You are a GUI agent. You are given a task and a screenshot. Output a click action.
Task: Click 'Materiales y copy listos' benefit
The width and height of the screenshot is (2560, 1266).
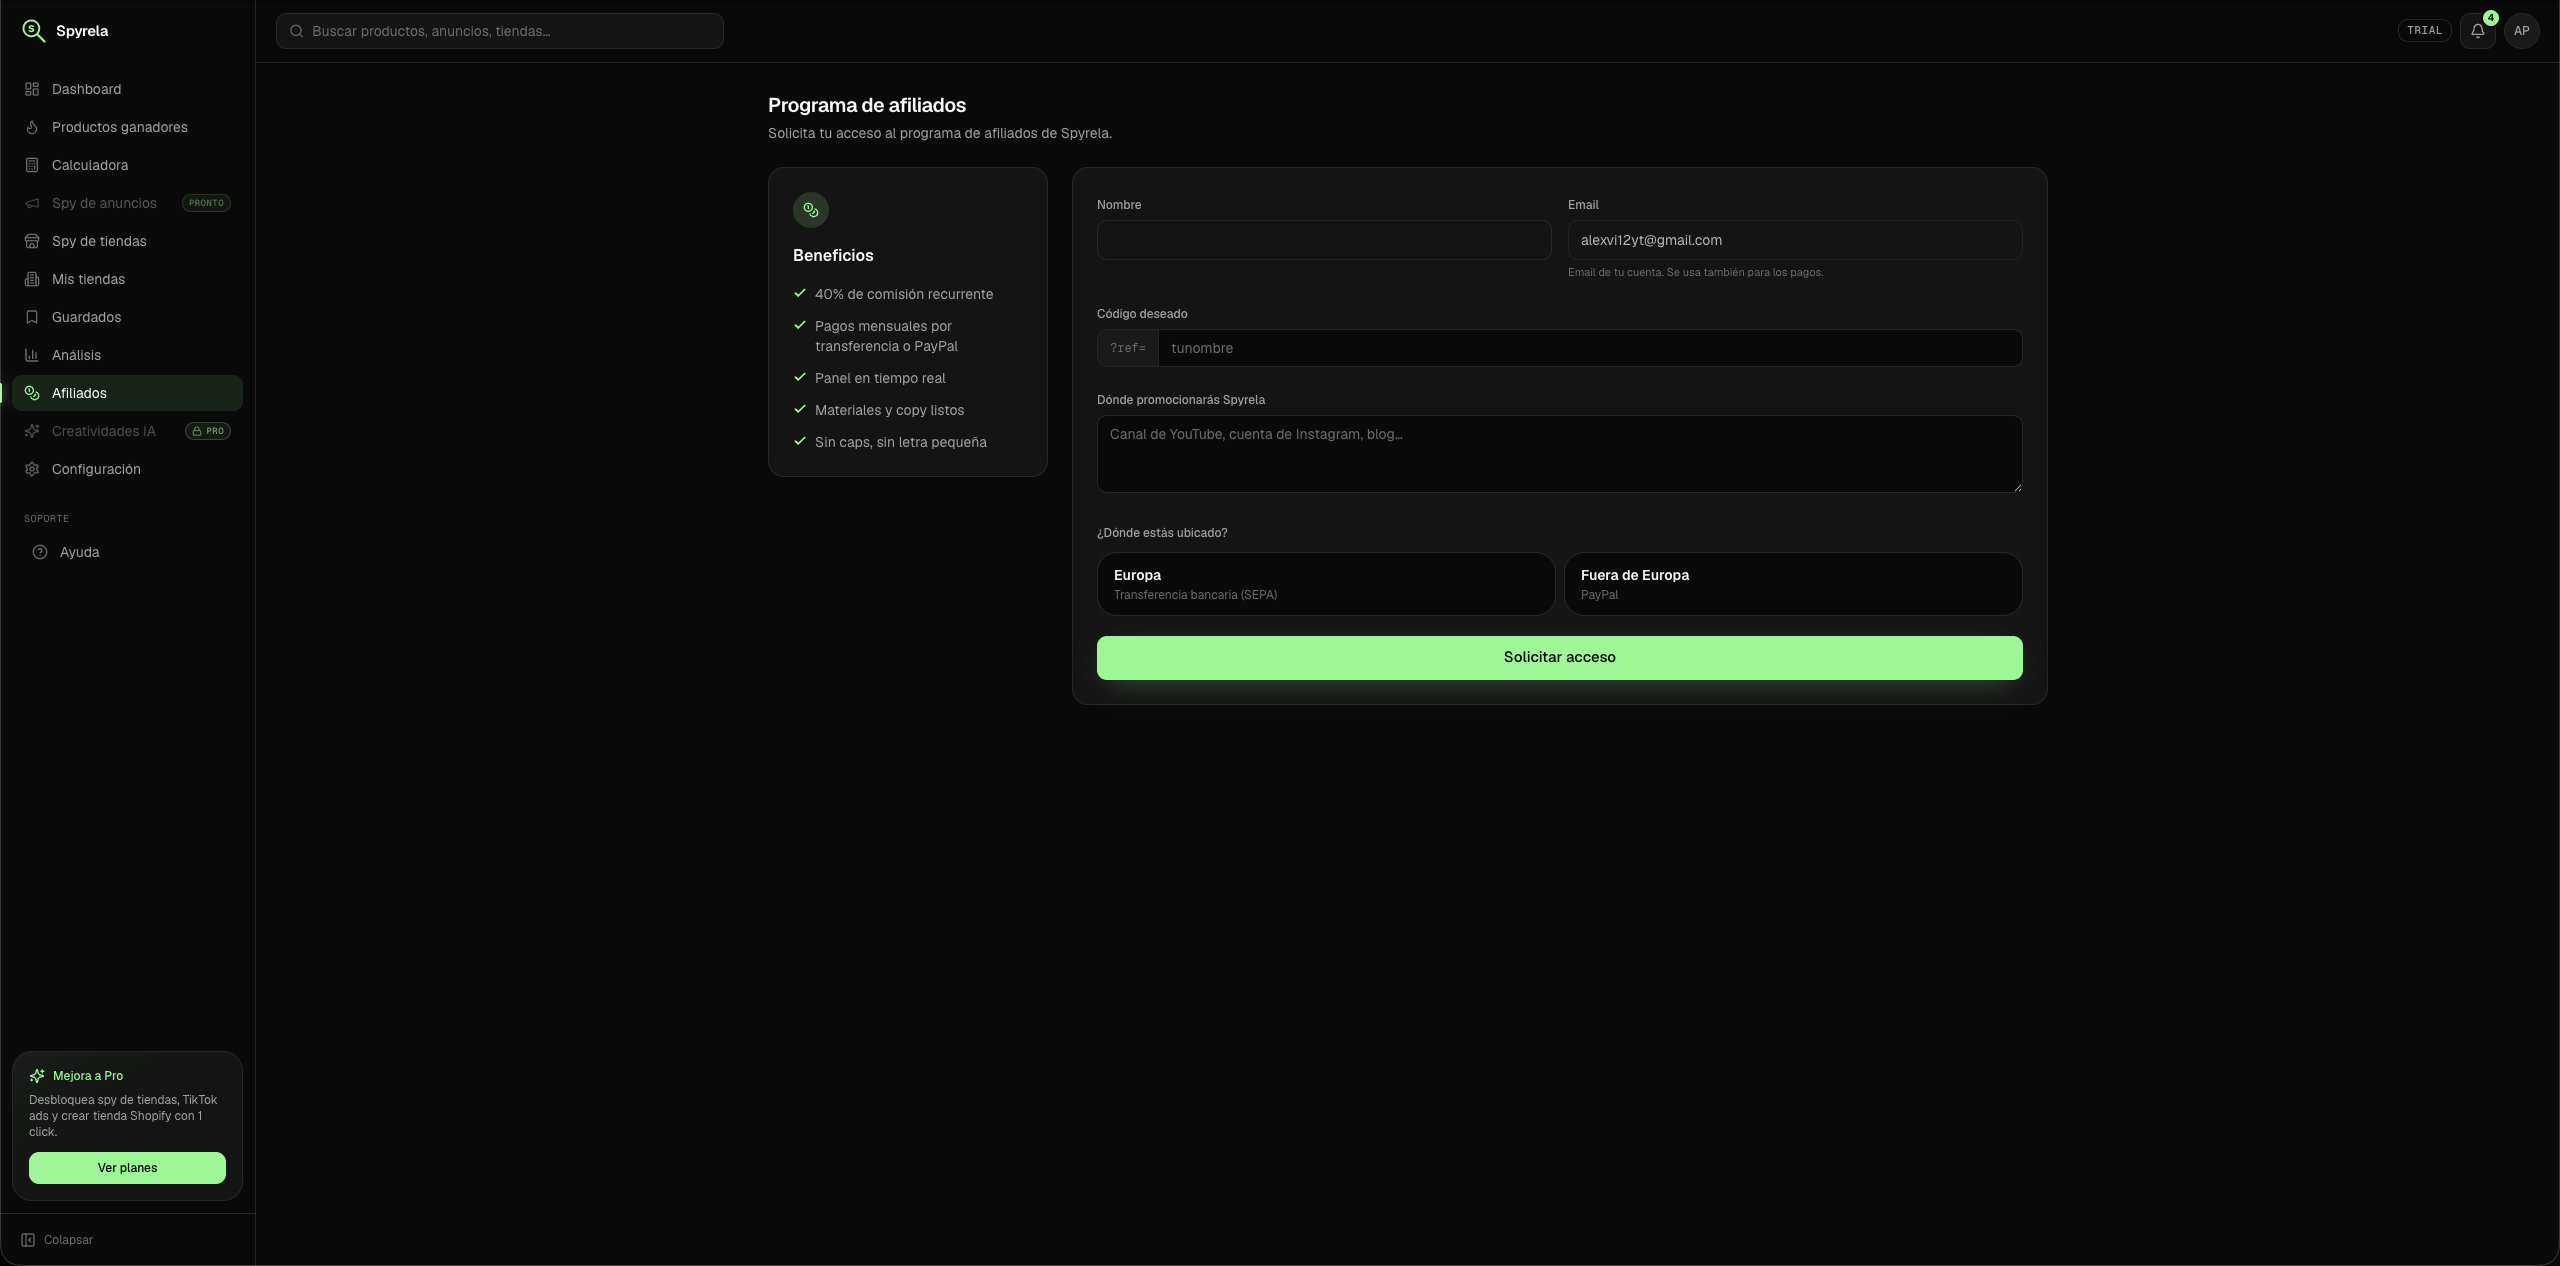tap(890, 410)
